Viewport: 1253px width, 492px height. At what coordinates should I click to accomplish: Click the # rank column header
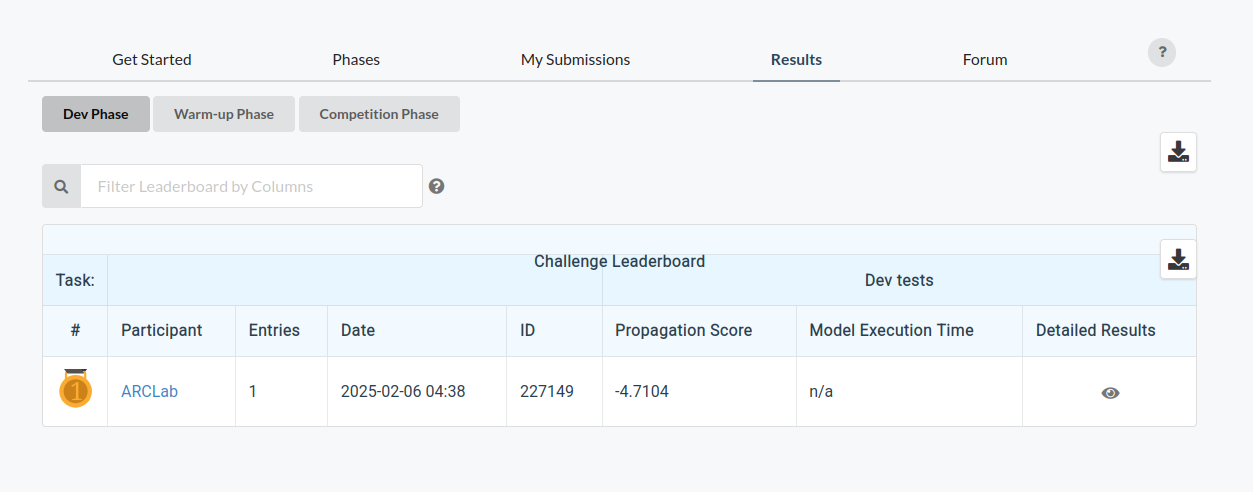click(x=75, y=330)
